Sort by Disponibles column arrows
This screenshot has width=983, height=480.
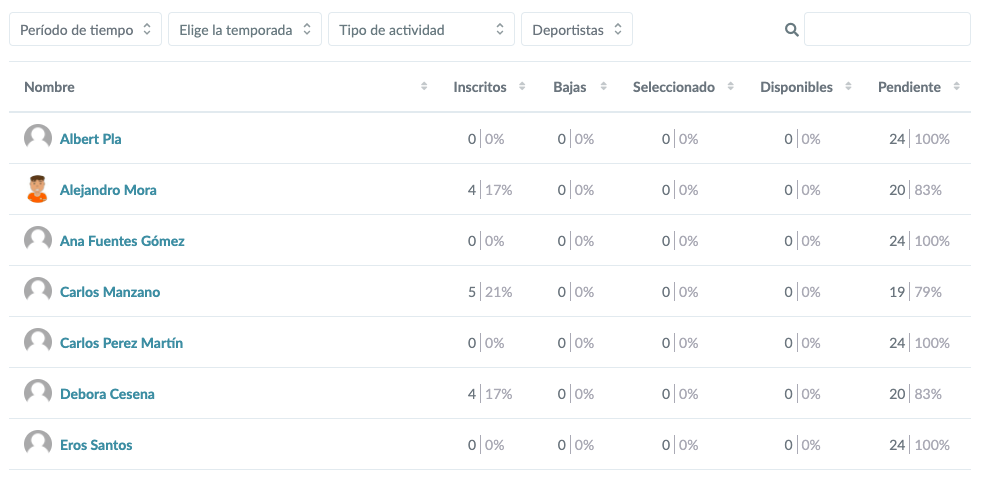point(848,88)
